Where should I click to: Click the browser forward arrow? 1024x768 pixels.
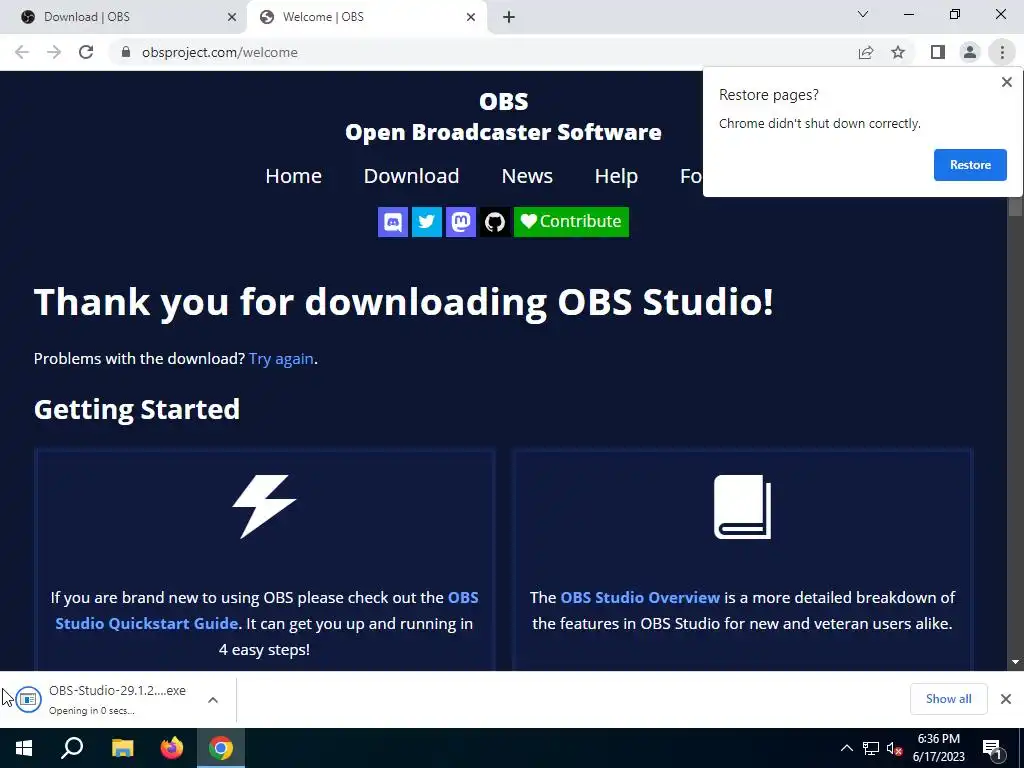[54, 52]
